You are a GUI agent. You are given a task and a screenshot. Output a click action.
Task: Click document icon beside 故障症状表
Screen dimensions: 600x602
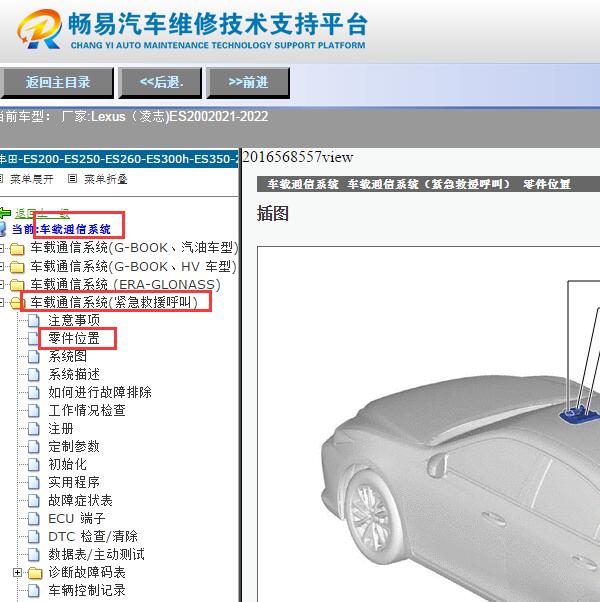[x=34, y=501]
